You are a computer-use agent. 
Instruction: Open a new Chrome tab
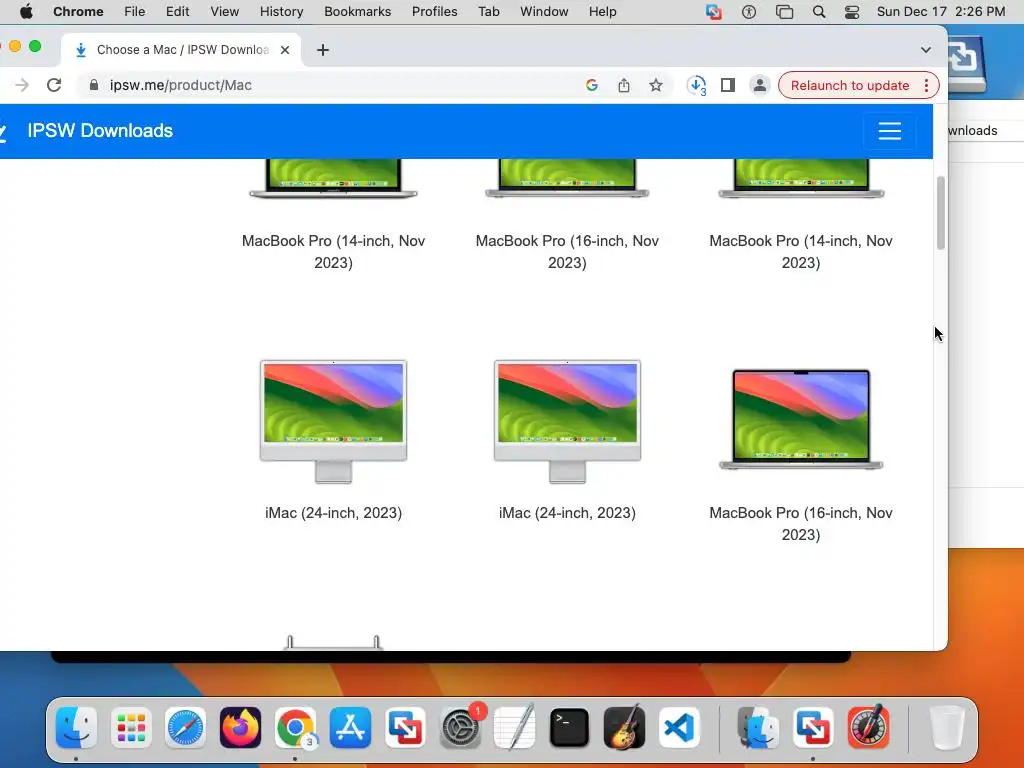coord(323,50)
